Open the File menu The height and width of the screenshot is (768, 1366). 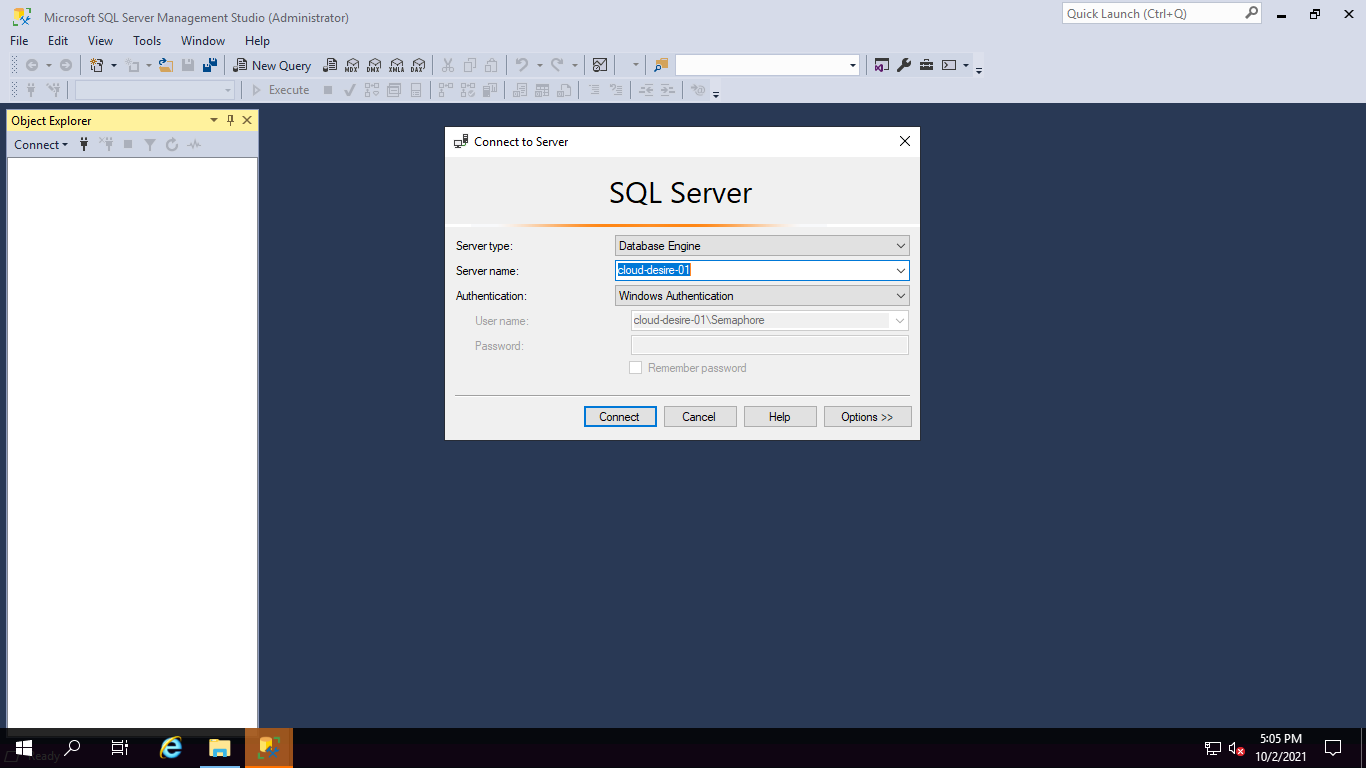tap(19, 41)
